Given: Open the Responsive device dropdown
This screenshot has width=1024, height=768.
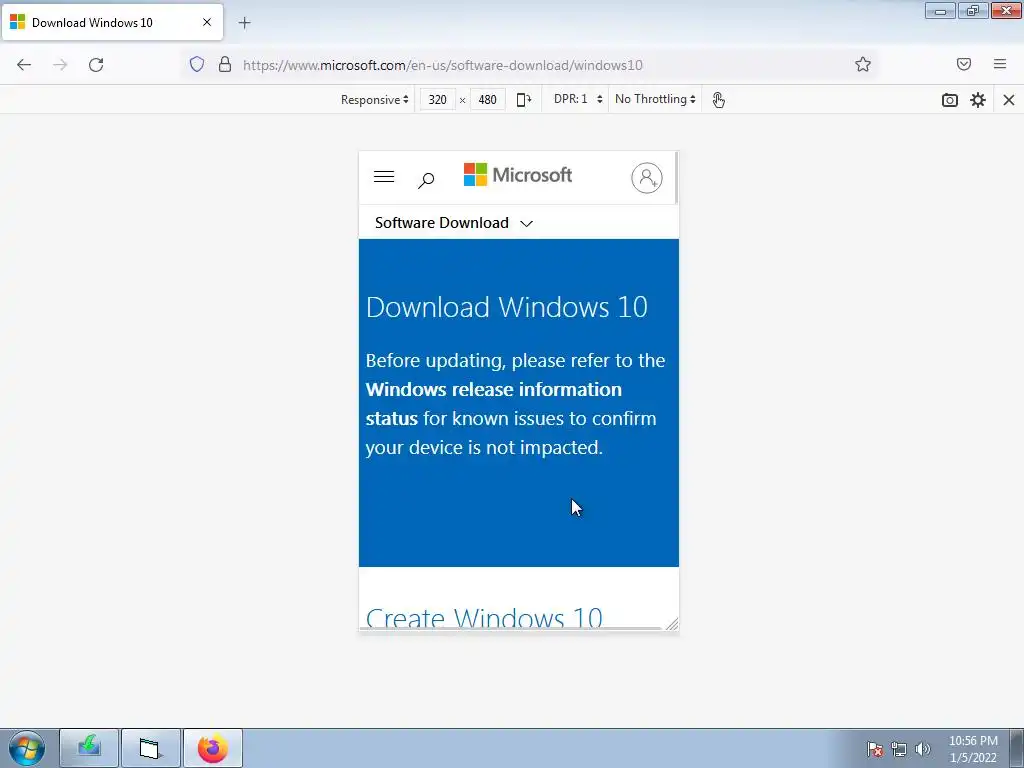Looking at the screenshot, I should [x=374, y=99].
